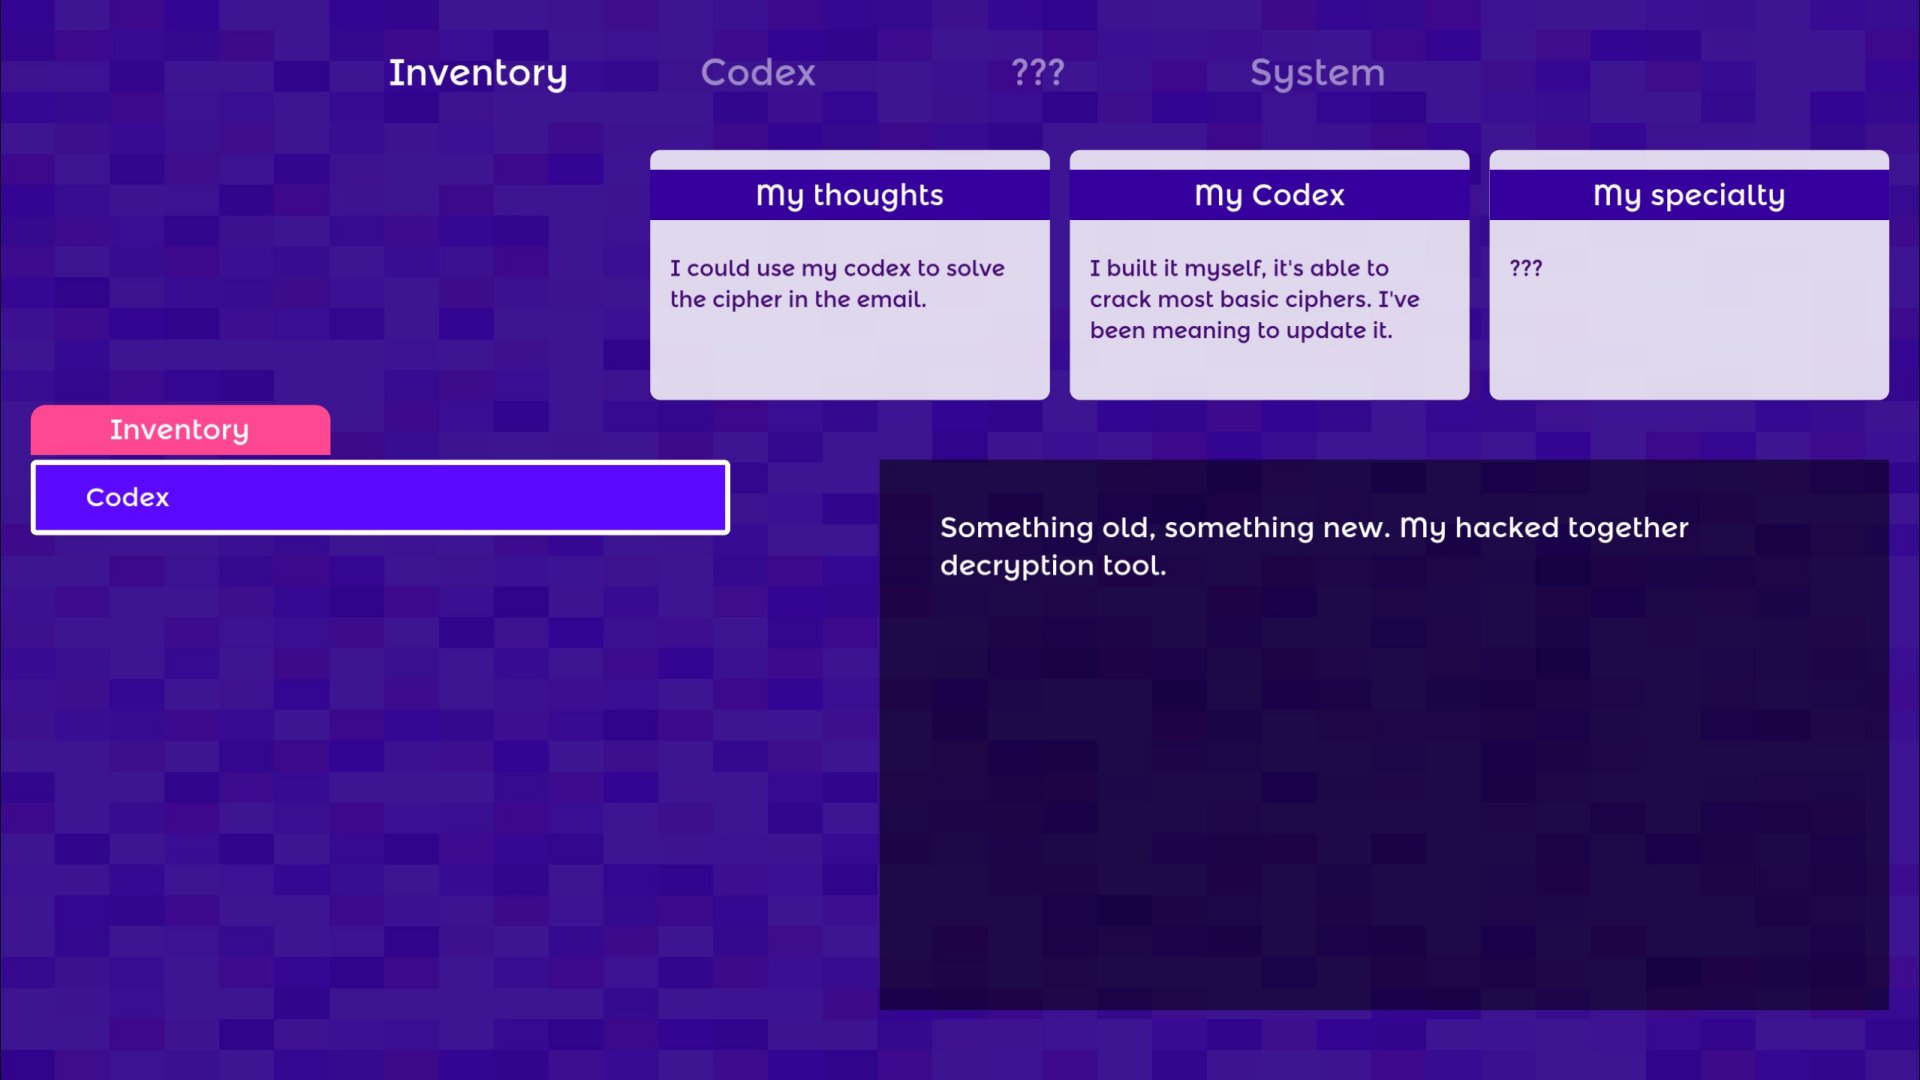
Task: Click 'the cipher in the email' line
Action: click(x=798, y=299)
